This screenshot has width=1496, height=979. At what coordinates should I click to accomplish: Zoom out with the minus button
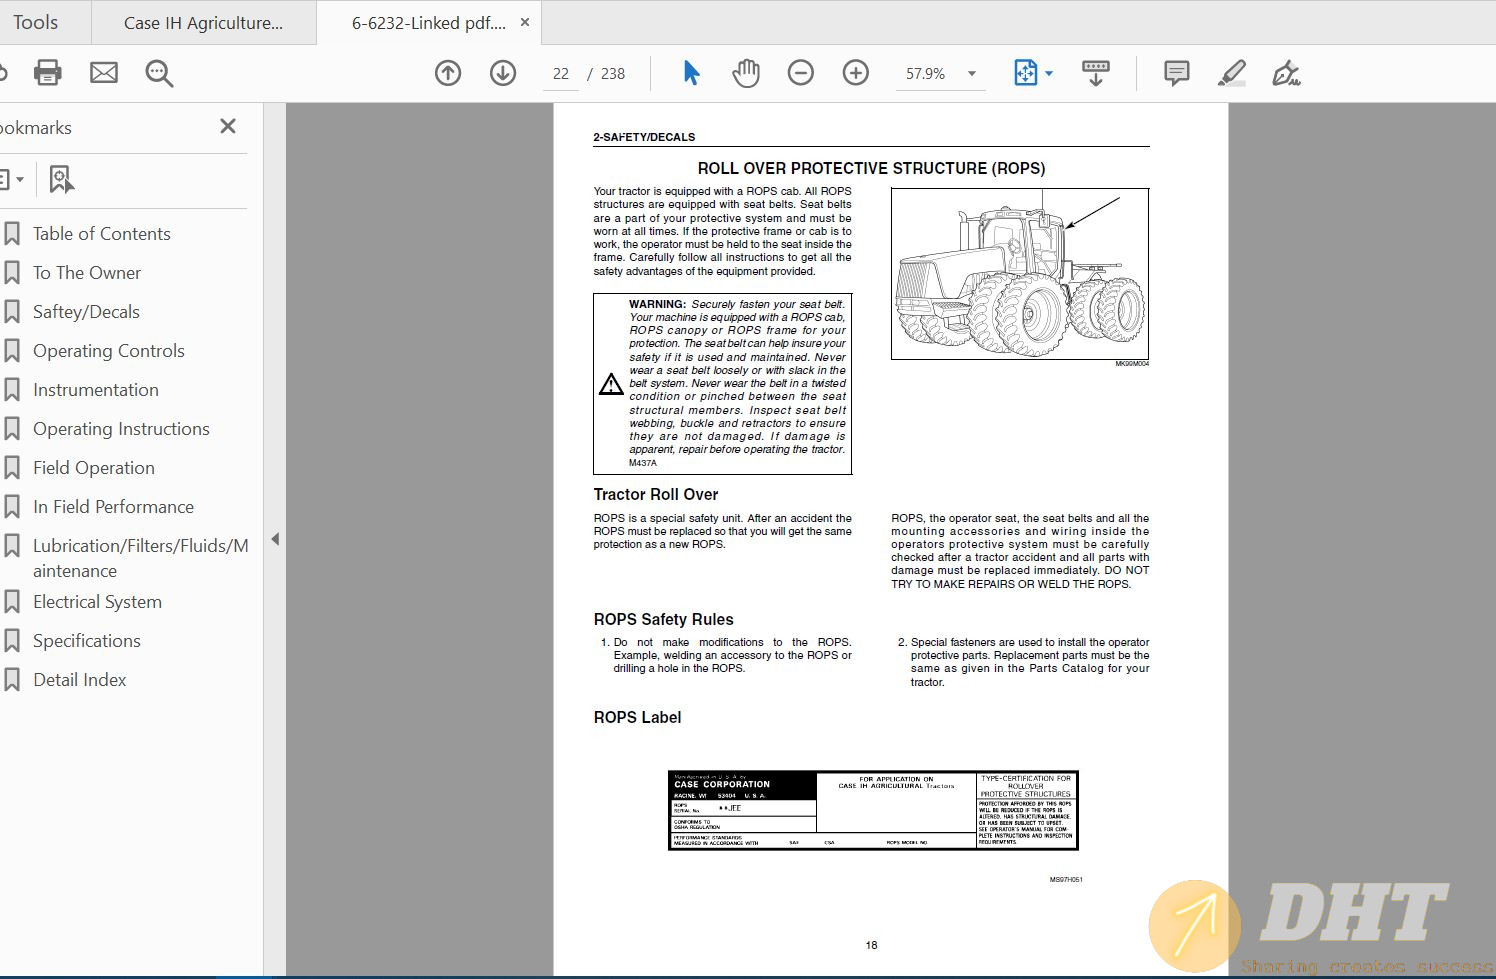[801, 73]
